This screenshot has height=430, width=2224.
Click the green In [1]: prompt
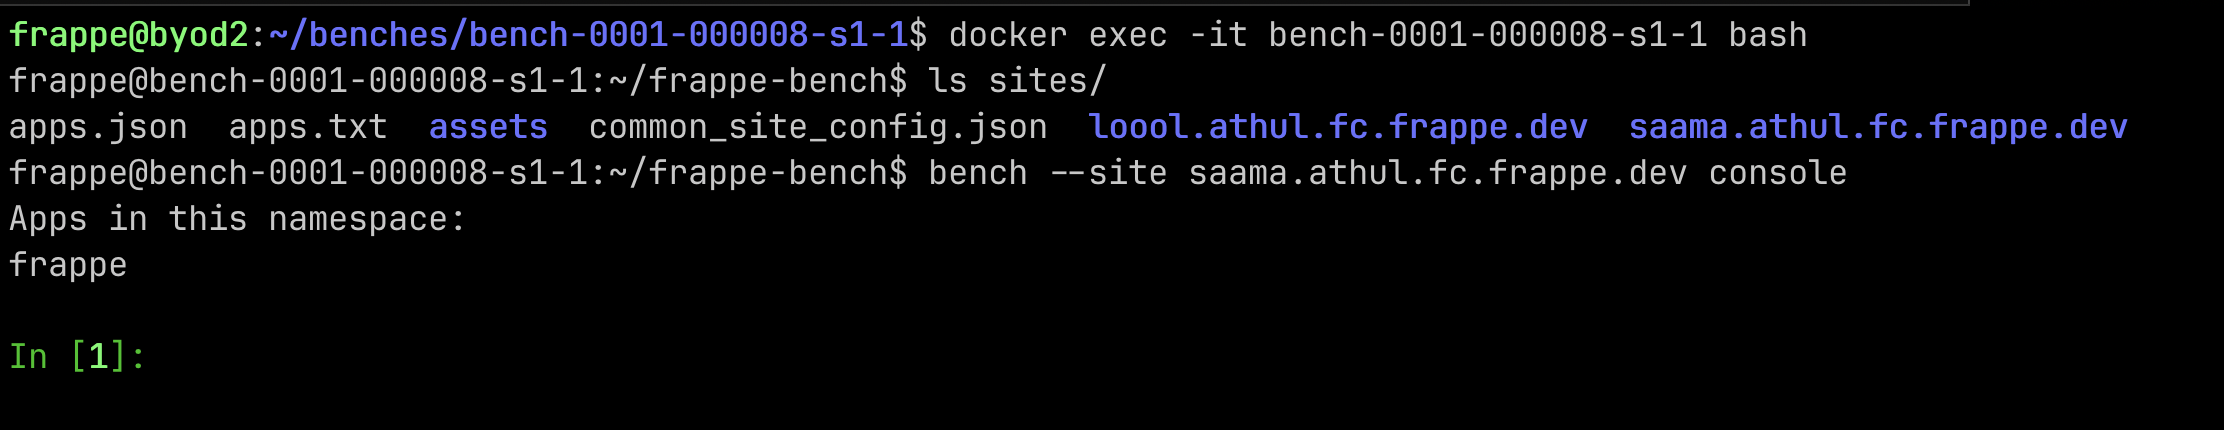tap(78, 357)
